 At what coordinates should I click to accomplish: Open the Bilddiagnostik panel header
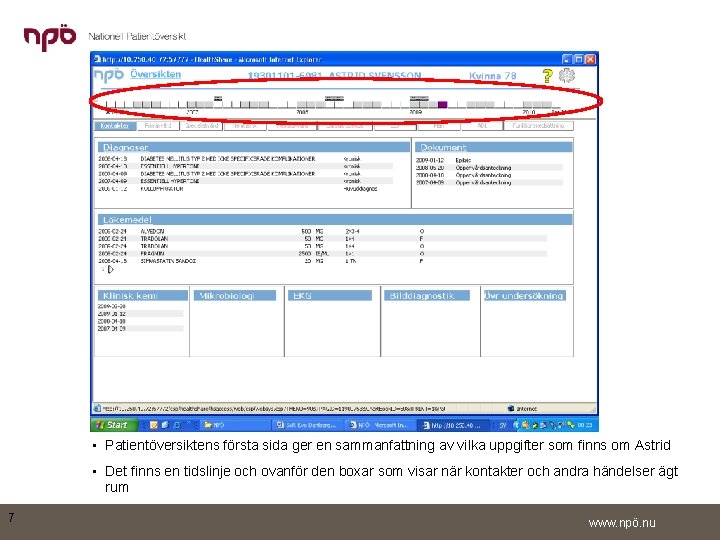coord(427,295)
